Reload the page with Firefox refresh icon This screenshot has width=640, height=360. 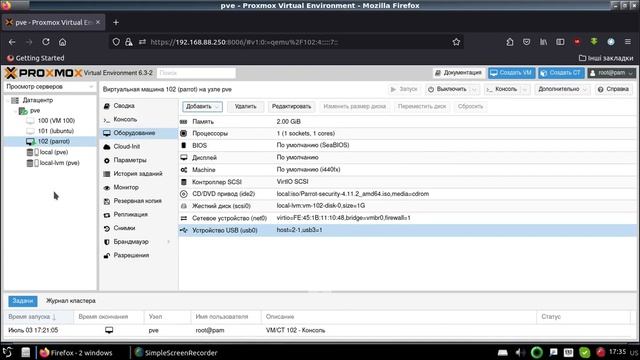46,42
